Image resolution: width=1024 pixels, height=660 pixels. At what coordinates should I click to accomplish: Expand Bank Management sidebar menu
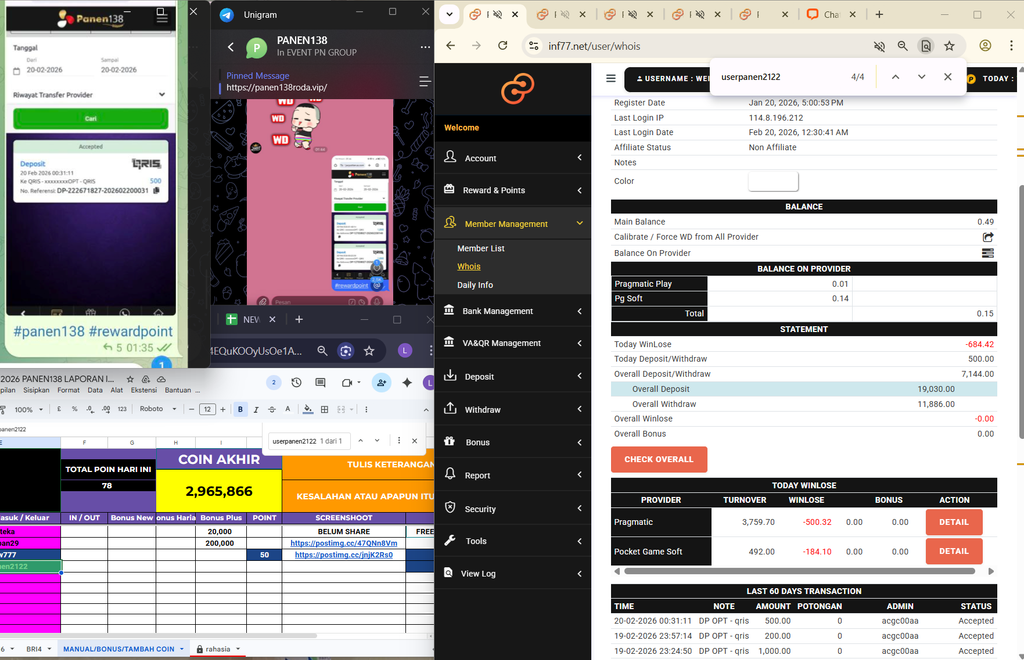click(x=513, y=311)
